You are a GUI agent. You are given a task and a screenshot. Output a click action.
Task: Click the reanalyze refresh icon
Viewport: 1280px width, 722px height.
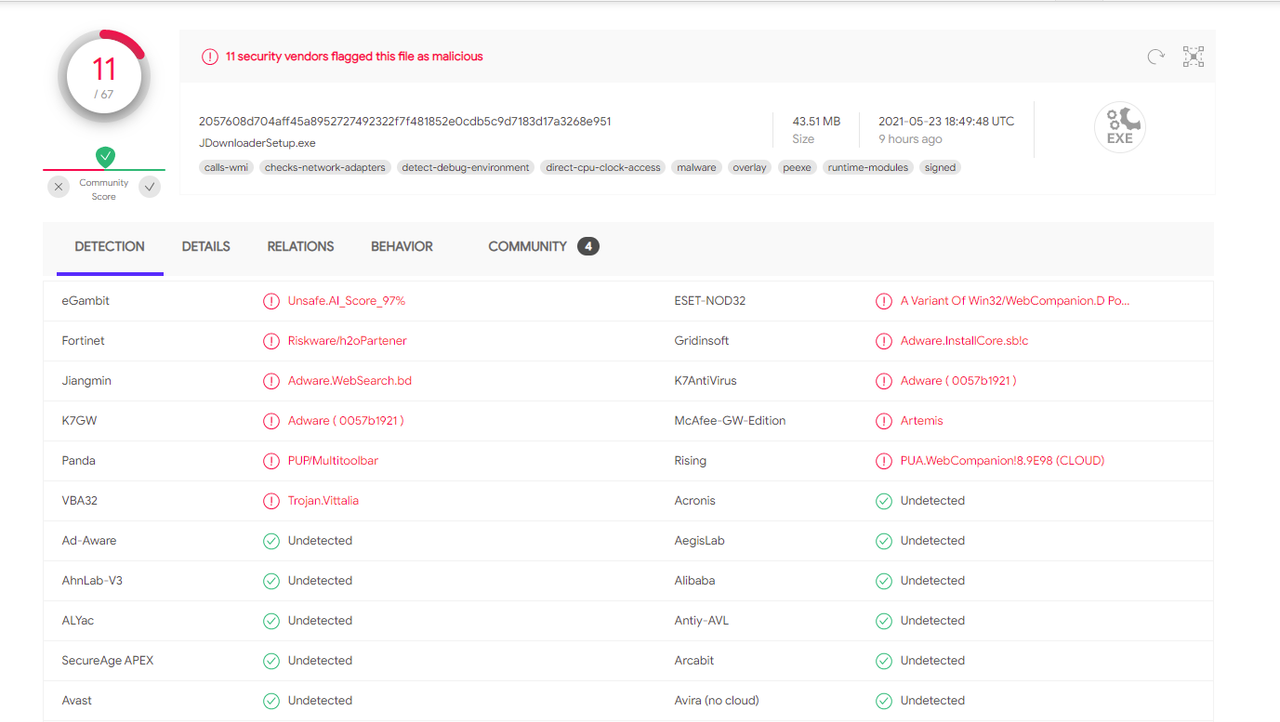(x=1156, y=57)
